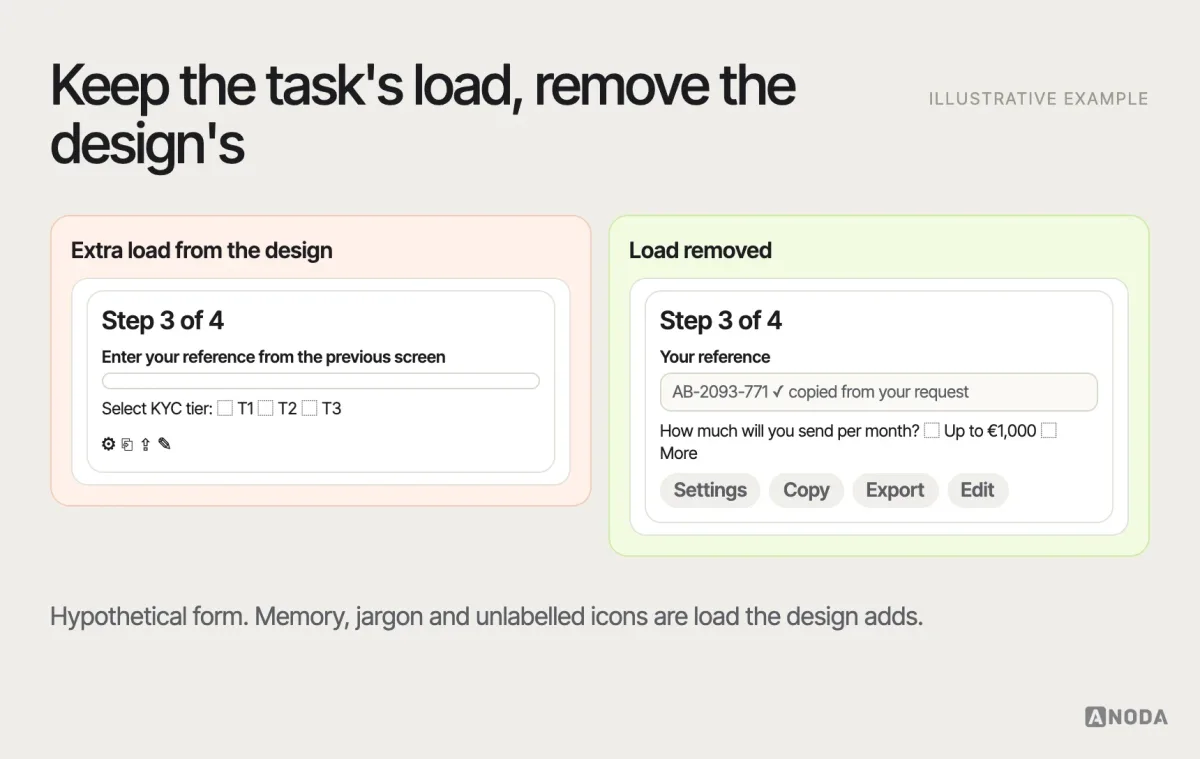The width and height of the screenshot is (1200, 759).
Task: Check the 'Up to €1,000' option
Action: click(932, 431)
